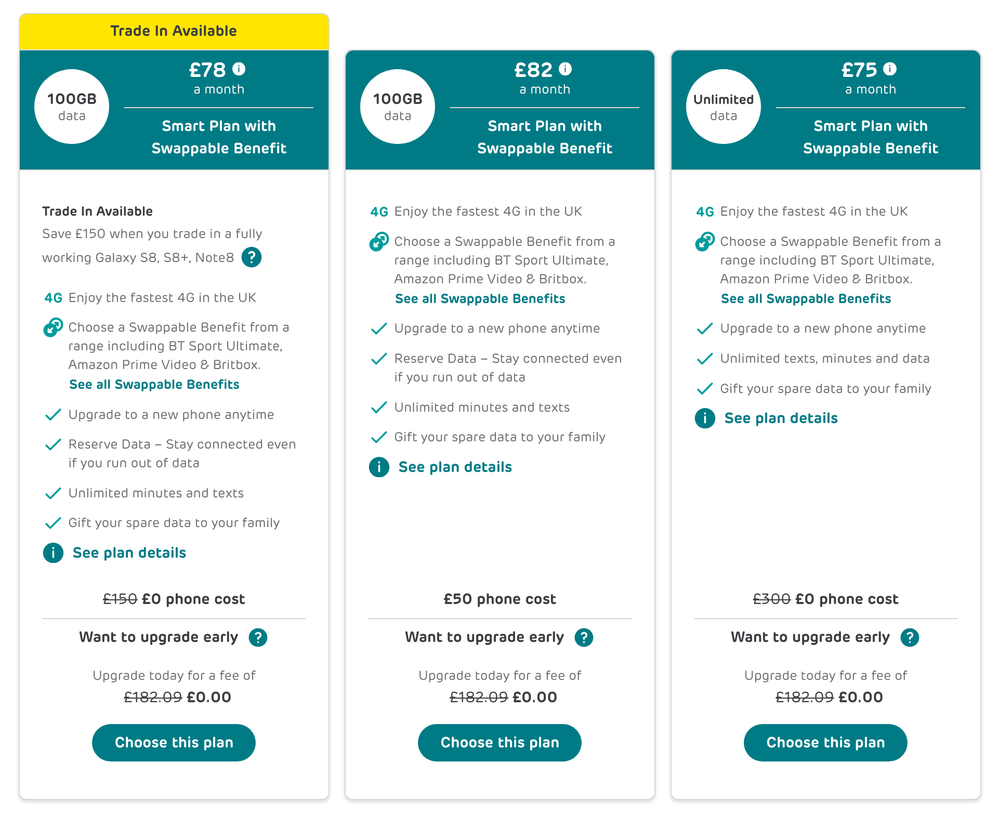The height and width of the screenshot is (814, 999).
Task: Expand See plan details for £82 plan
Action: [455, 467]
